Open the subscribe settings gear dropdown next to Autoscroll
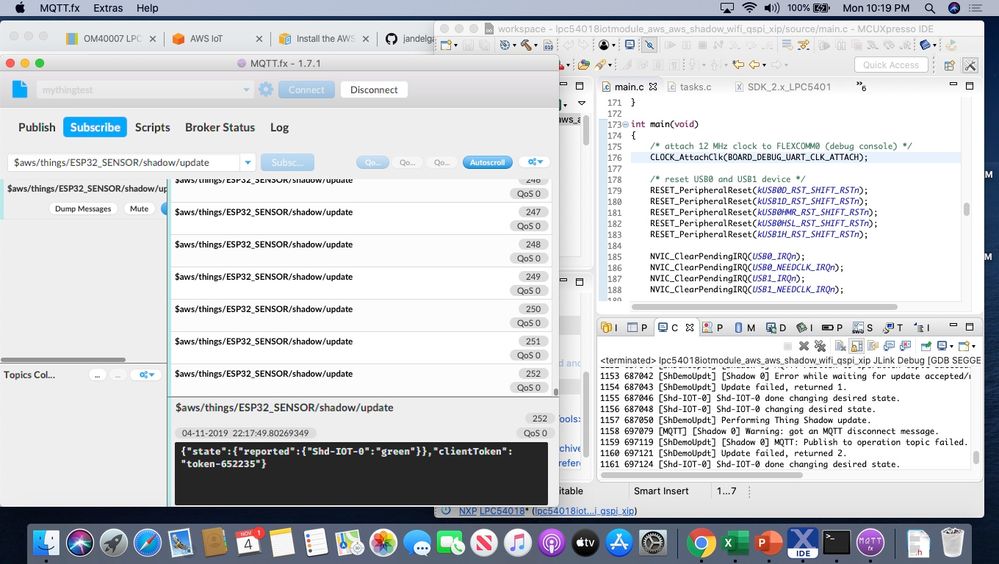Screen dimensions: 999x564 [535, 163]
